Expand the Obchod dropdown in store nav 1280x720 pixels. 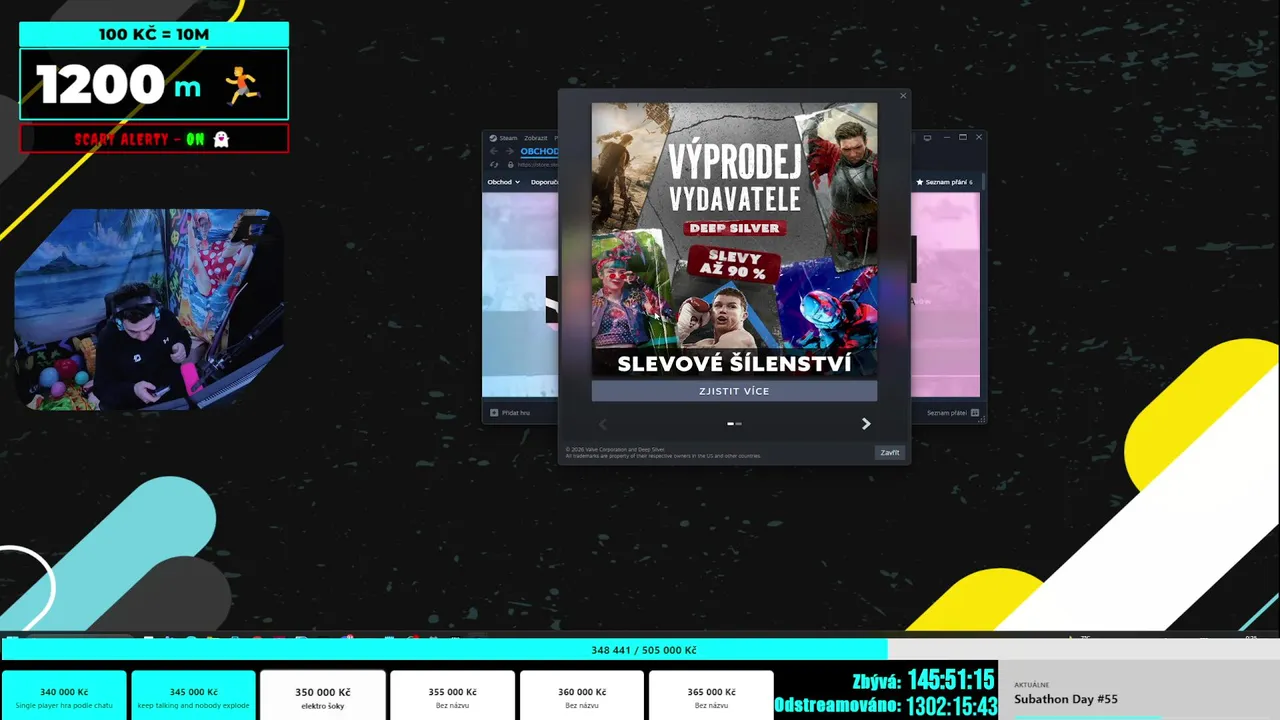(x=503, y=182)
